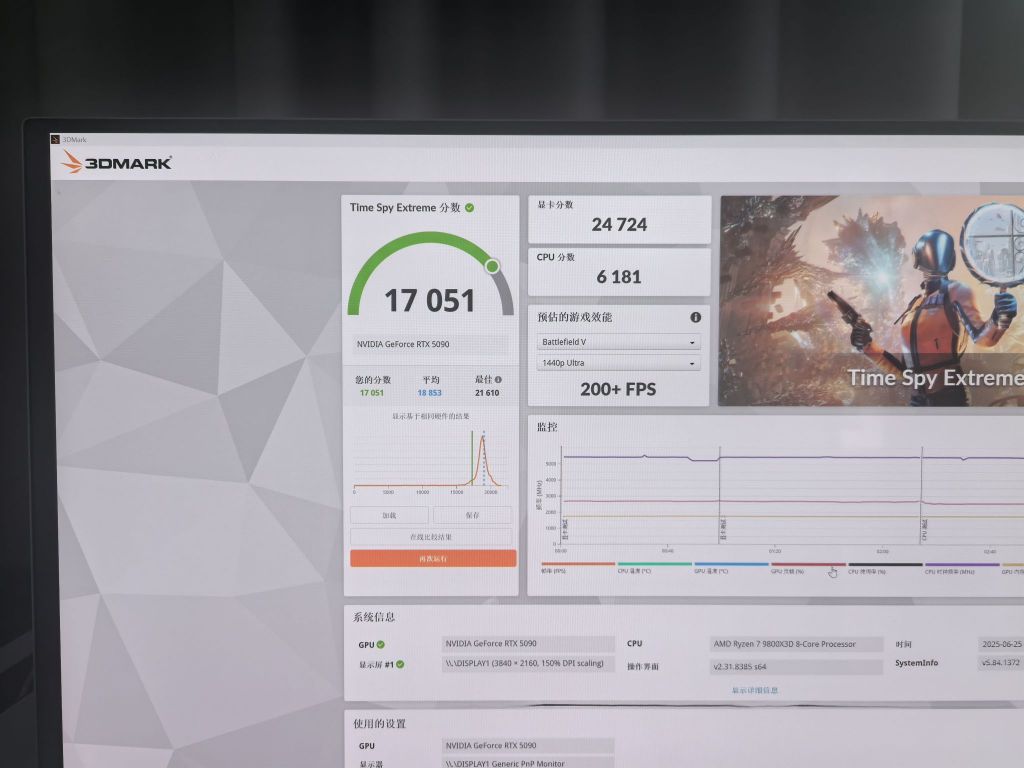
Task: Click the 3DMark icon in the window title bar
Action: click(x=57, y=138)
